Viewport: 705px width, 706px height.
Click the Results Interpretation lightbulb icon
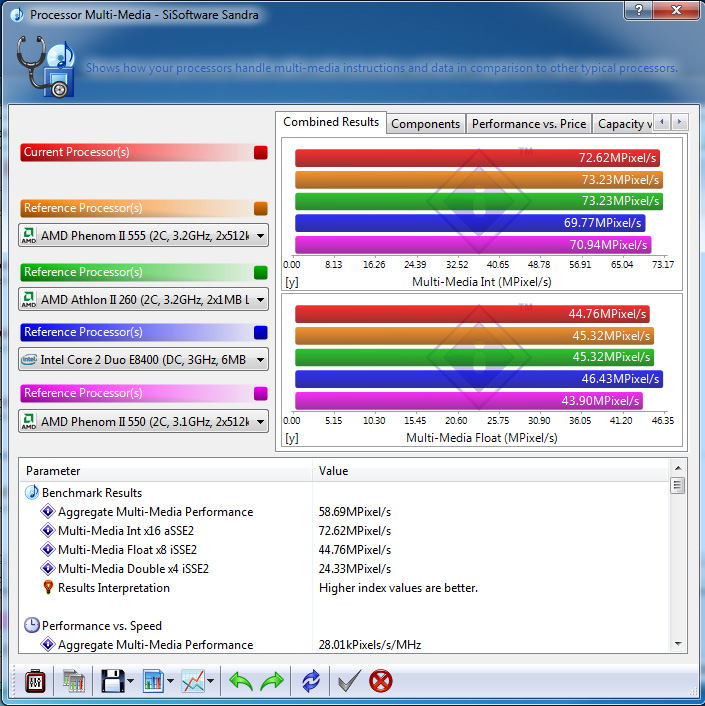click(x=48, y=588)
